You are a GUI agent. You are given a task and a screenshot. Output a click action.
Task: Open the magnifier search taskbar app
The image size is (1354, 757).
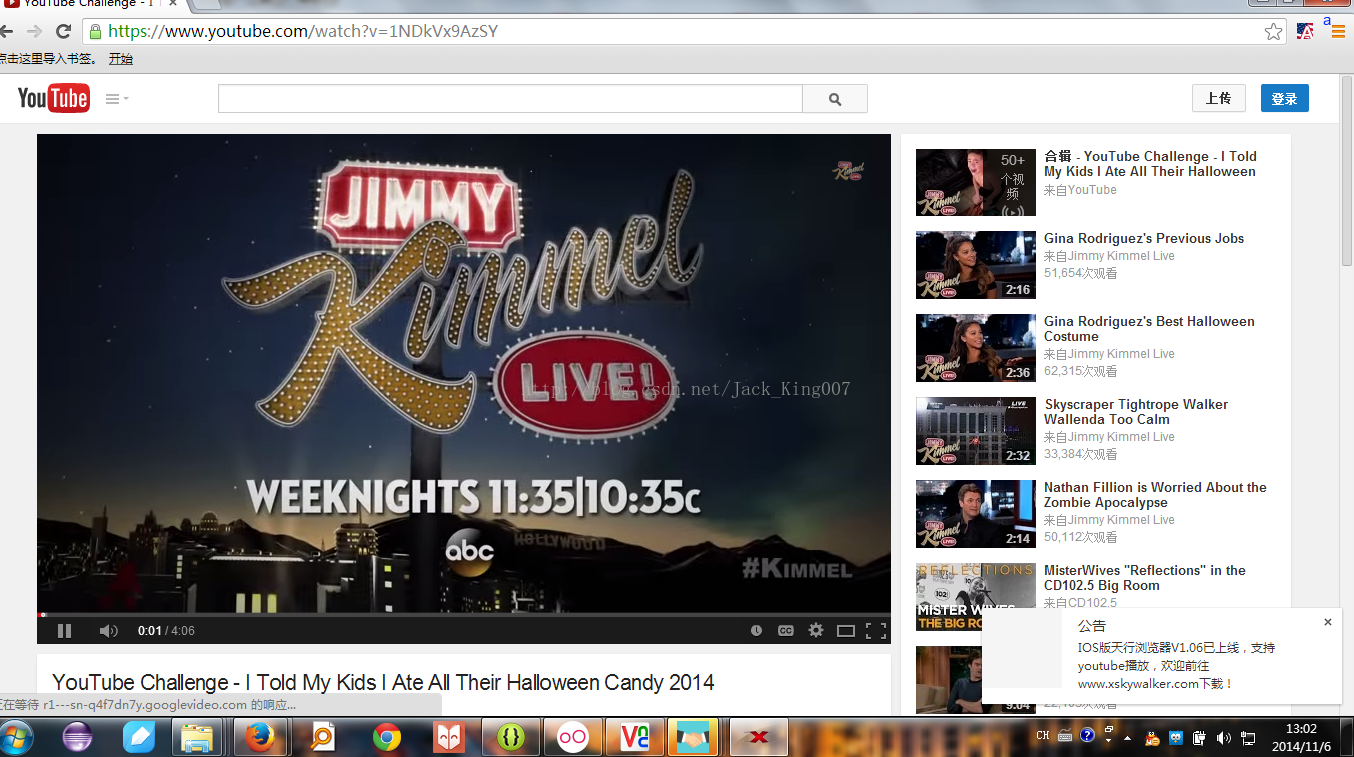[323, 738]
